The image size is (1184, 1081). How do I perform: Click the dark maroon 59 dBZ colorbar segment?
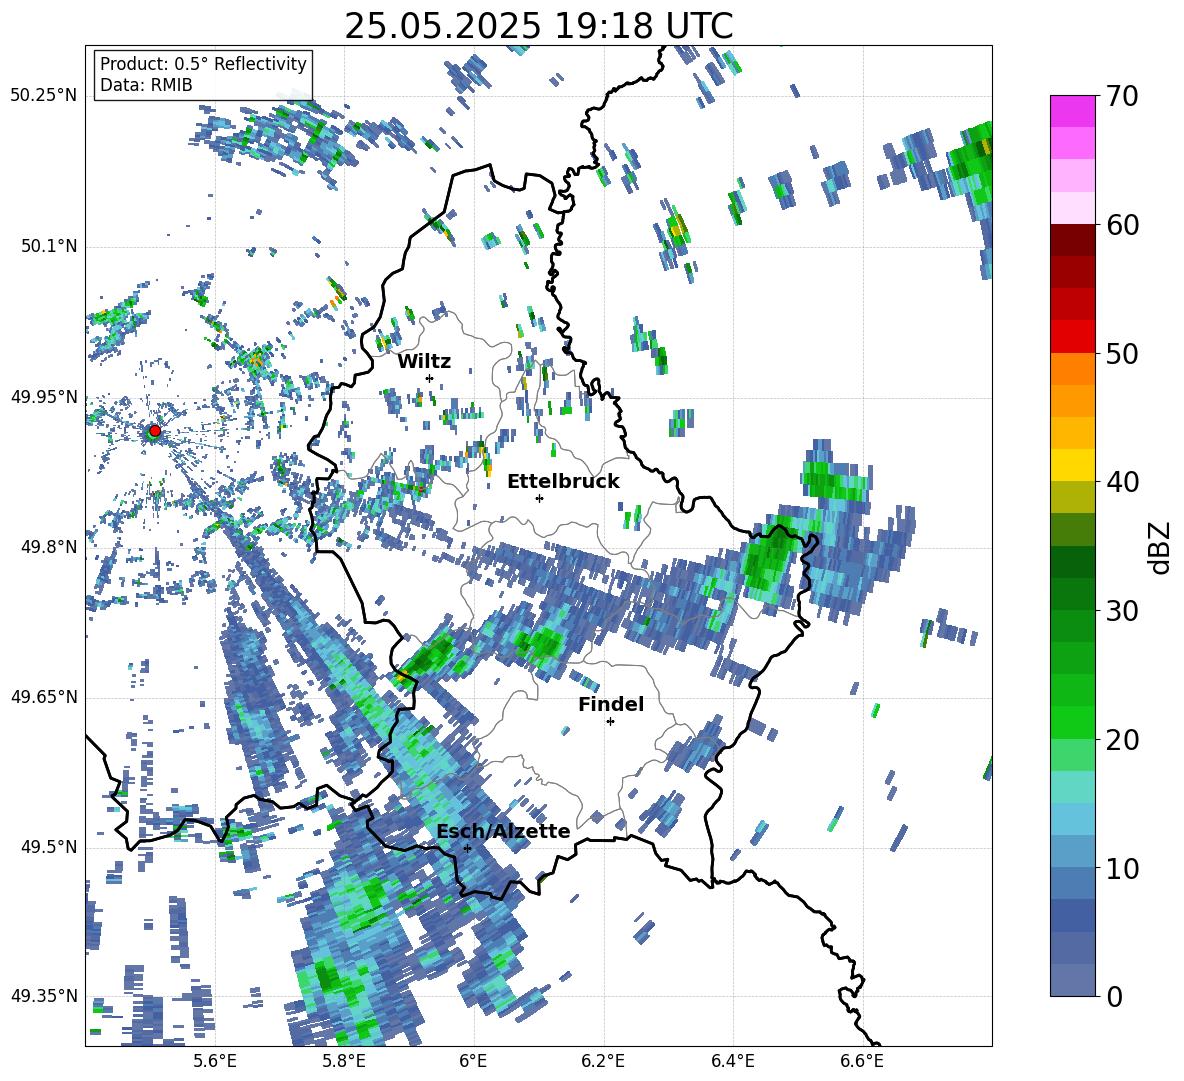click(x=1072, y=240)
